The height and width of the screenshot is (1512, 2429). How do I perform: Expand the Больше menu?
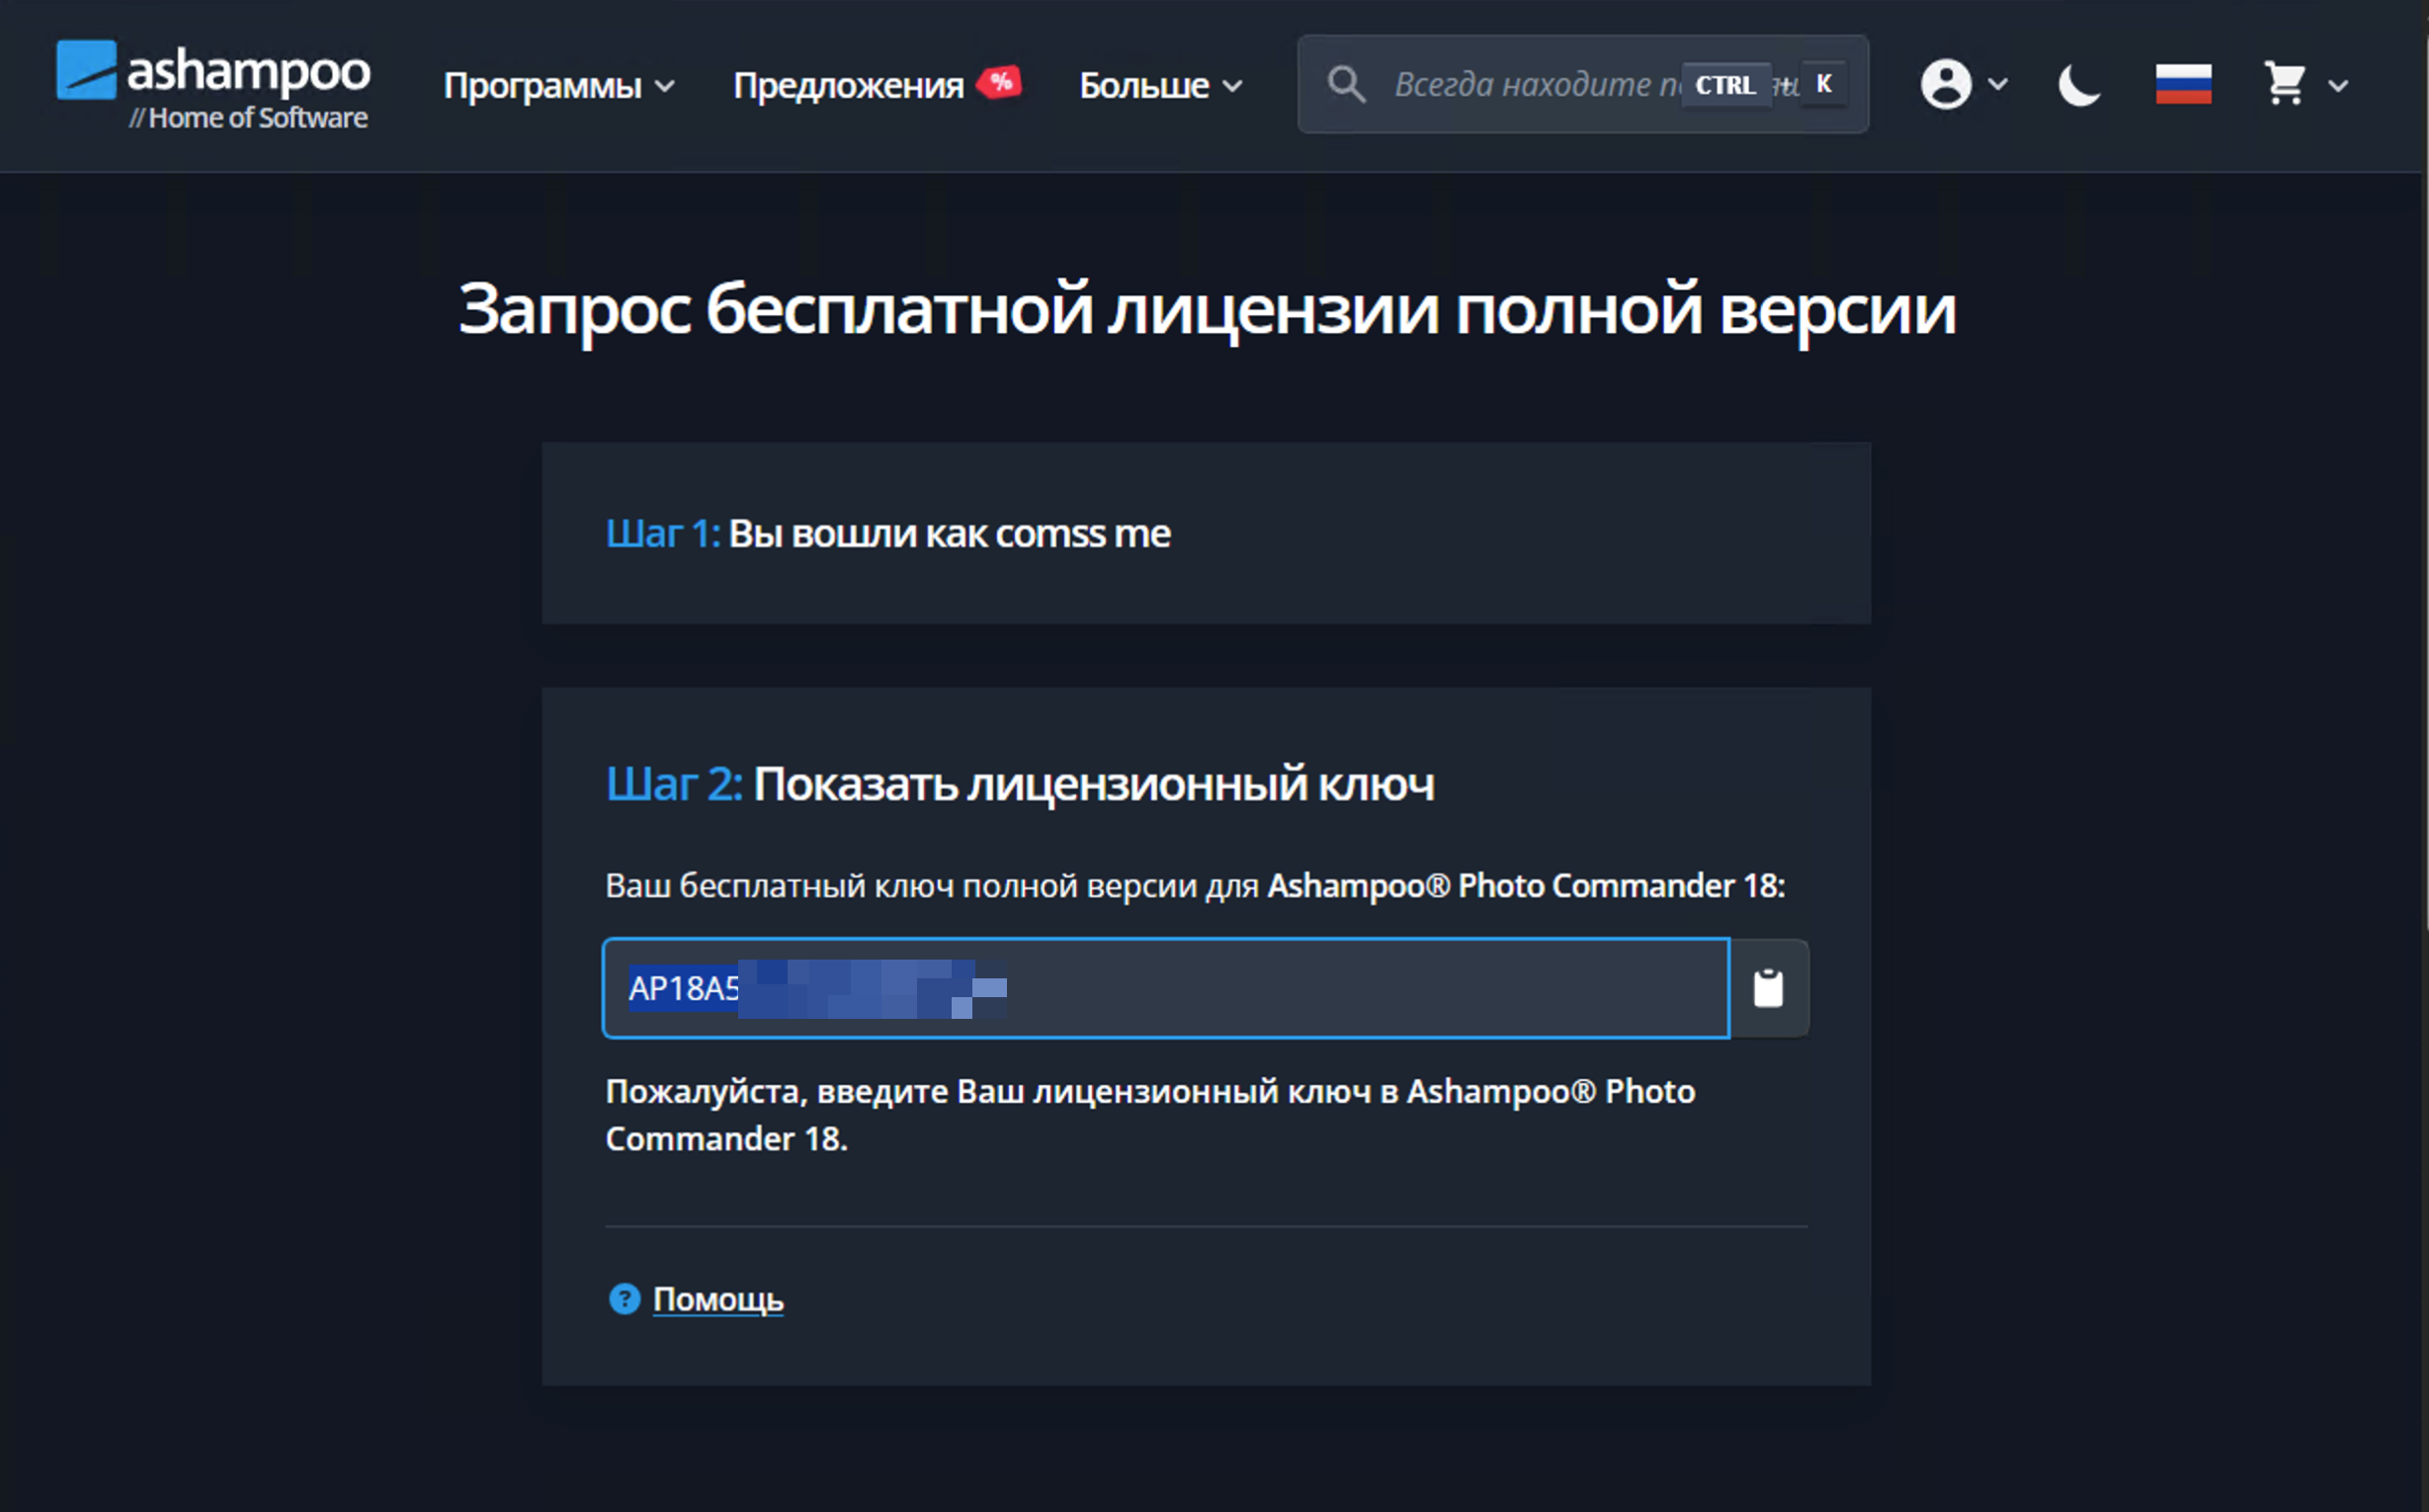point(1161,86)
